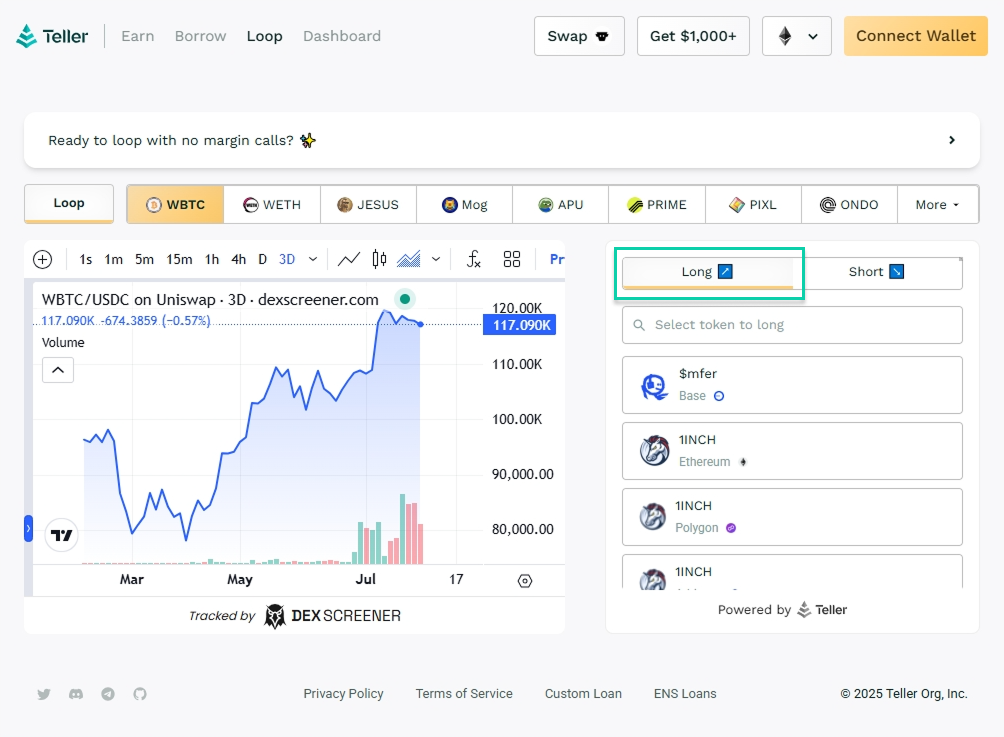Open the Discord footer icon
Screen dimensions: 1004x737
click(76, 694)
